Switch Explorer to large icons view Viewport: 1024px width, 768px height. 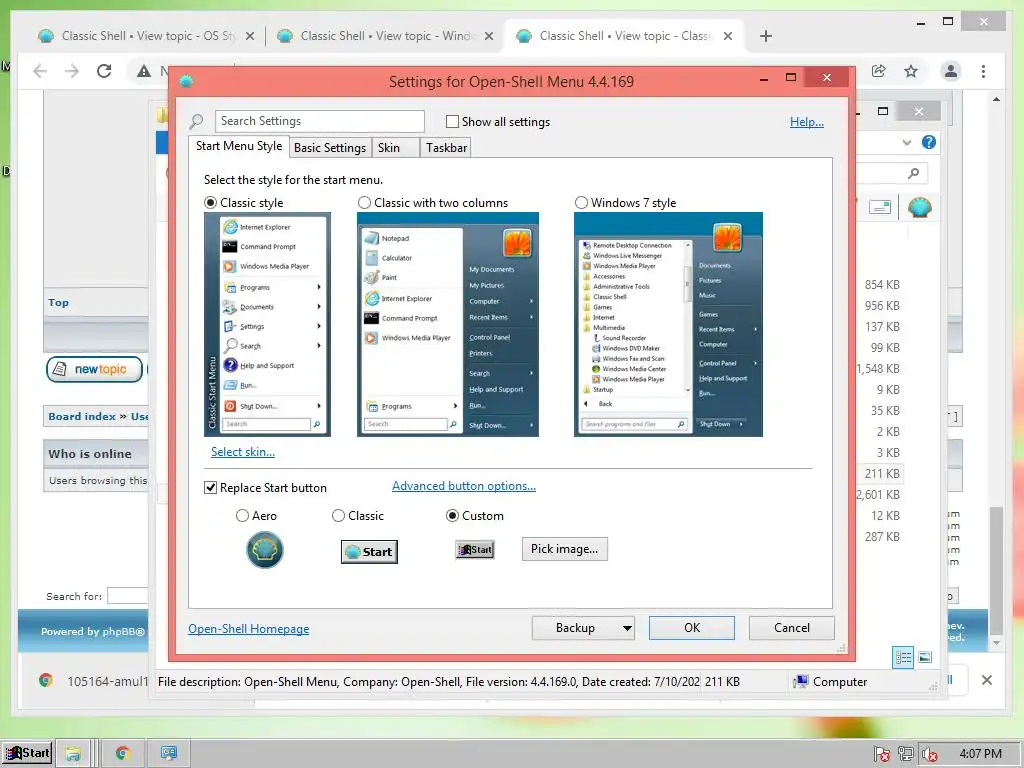point(925,657)
